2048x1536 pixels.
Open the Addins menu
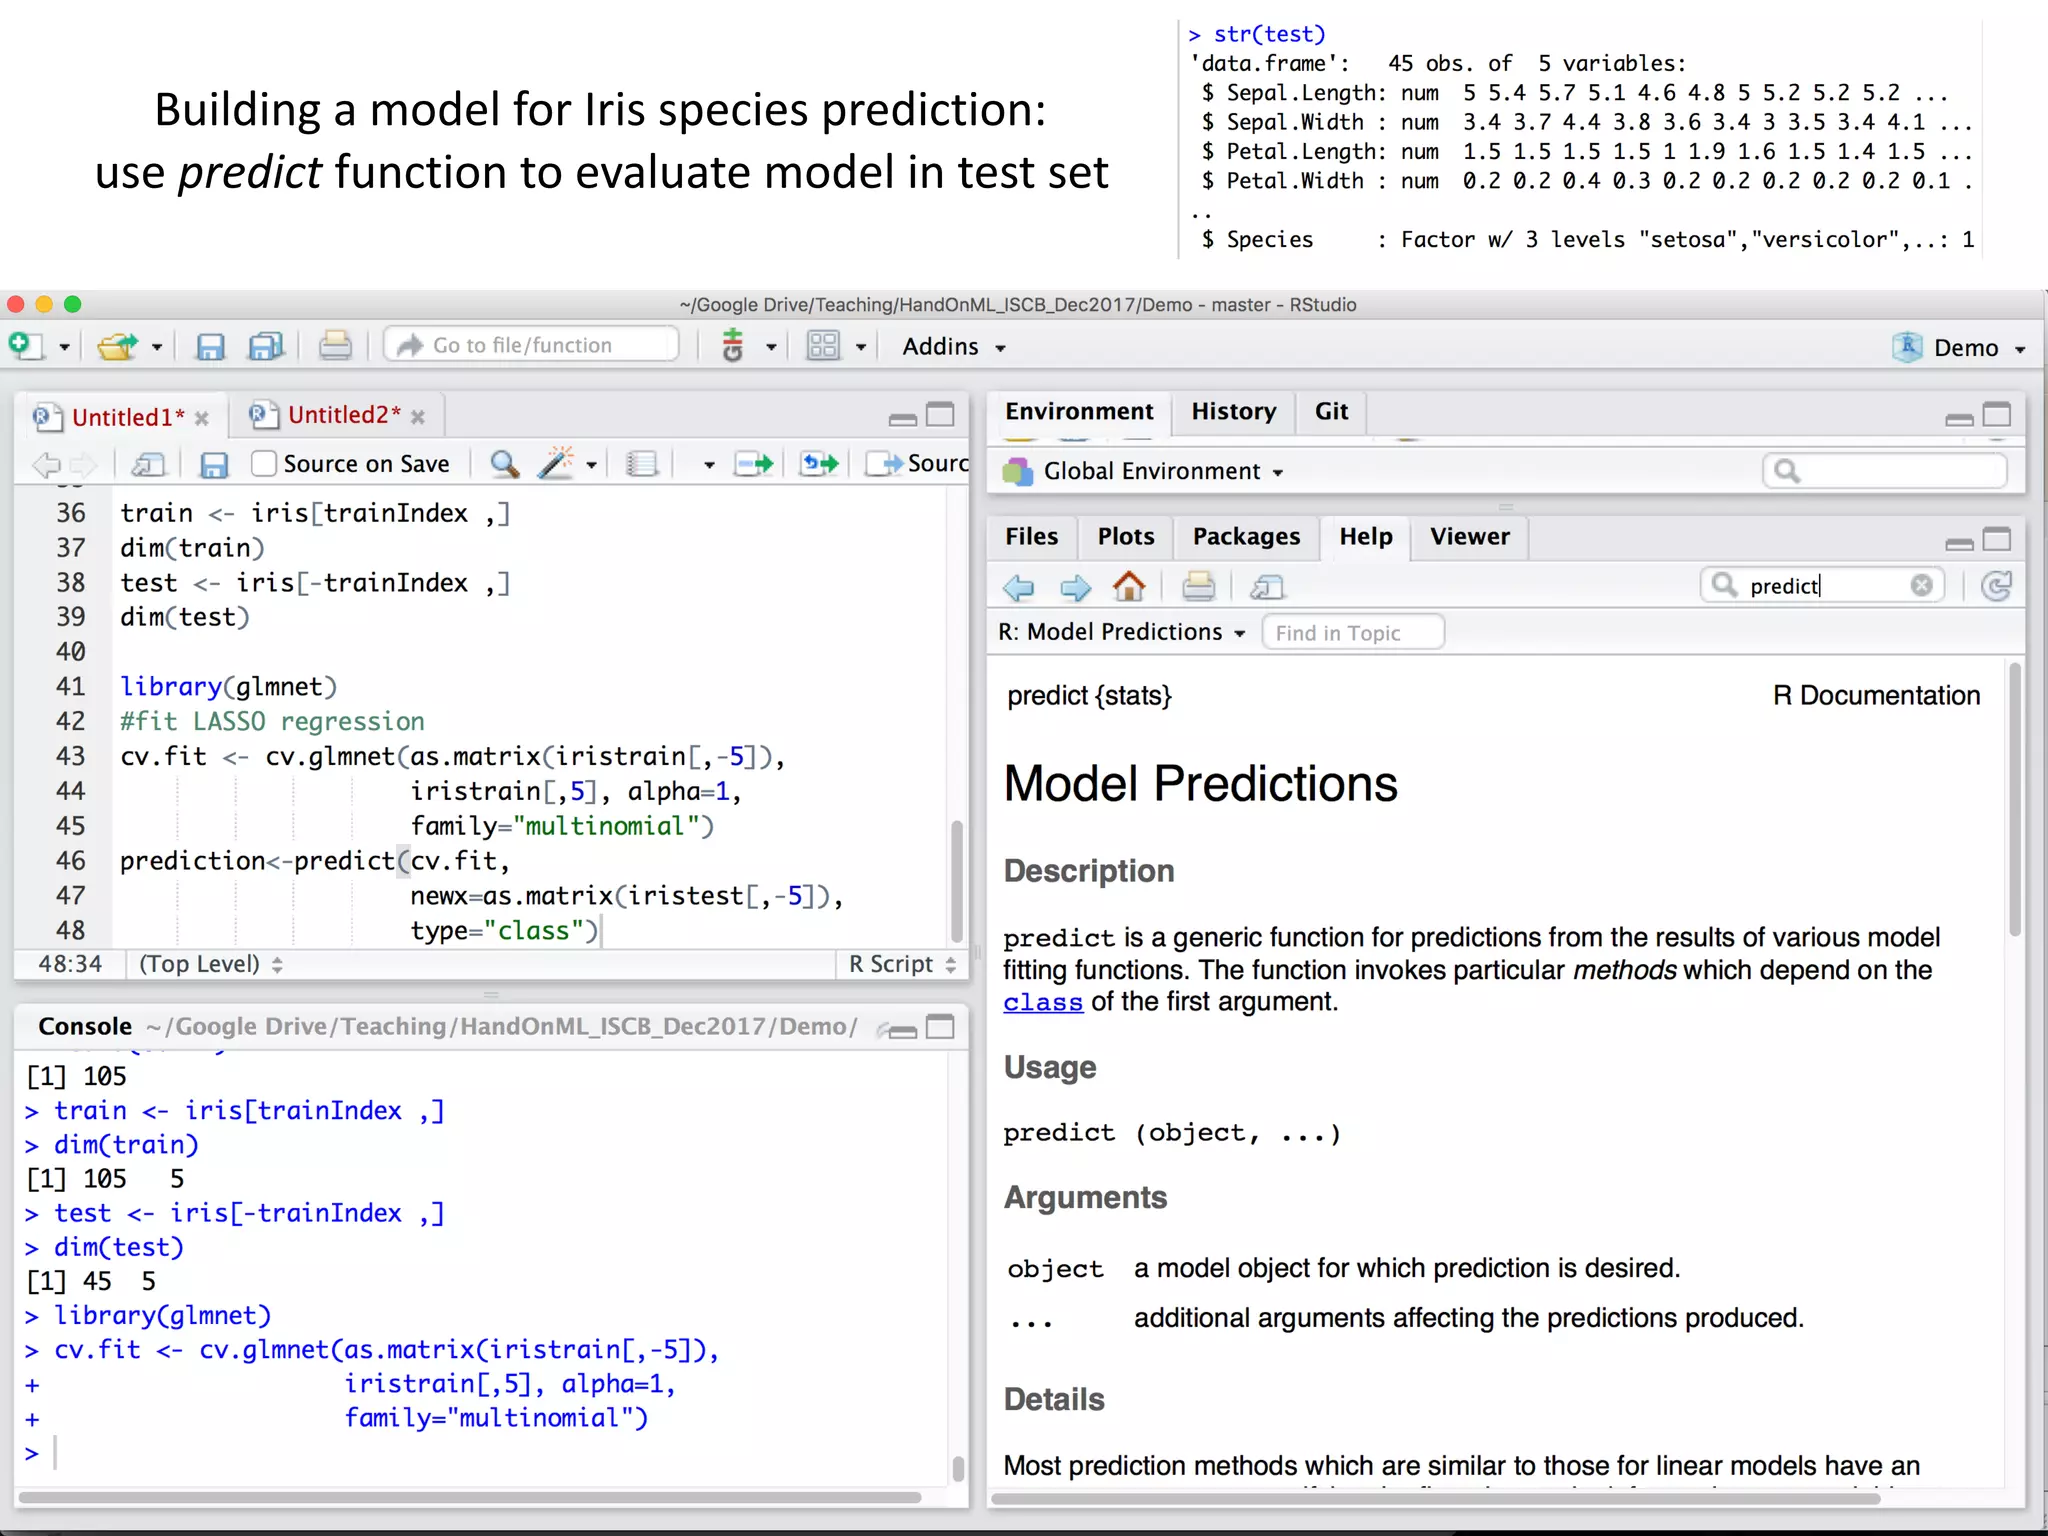954,346
